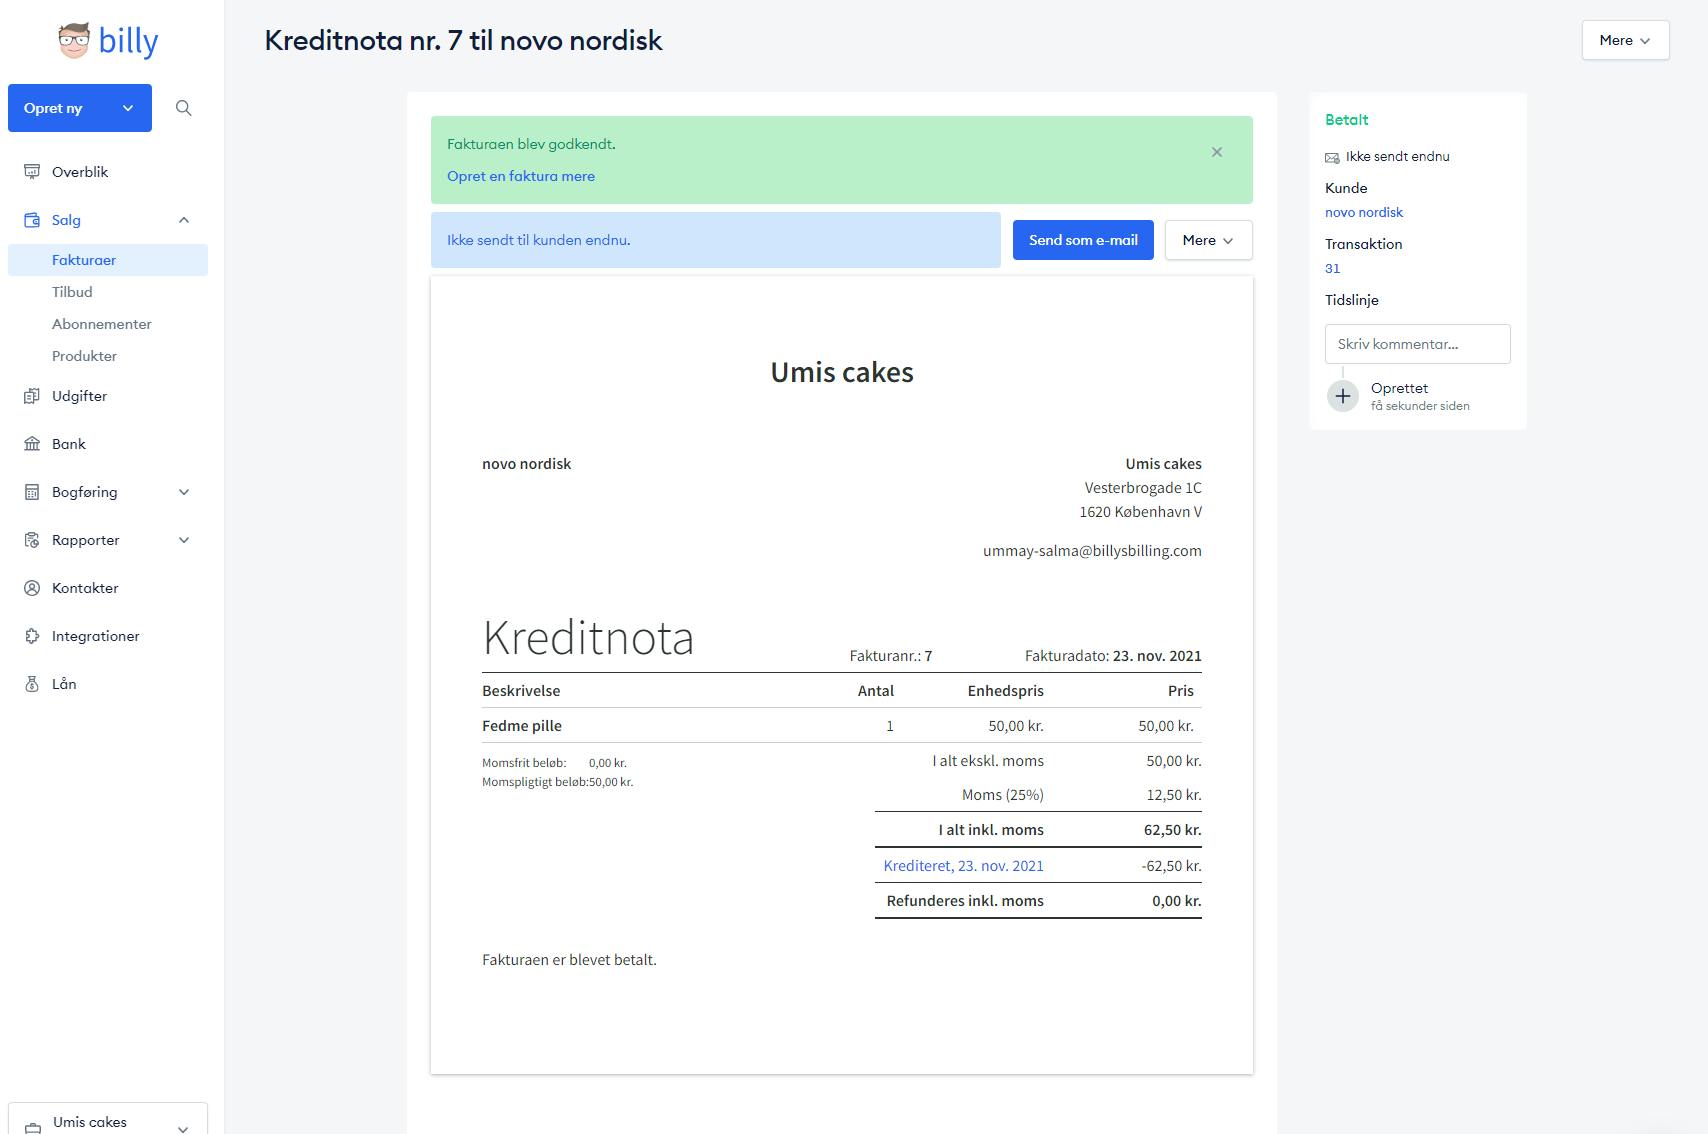Click the Fakturaen er blevet betalt text
This screenshot has height=1134, width=1708.
(x=569, y=960)
